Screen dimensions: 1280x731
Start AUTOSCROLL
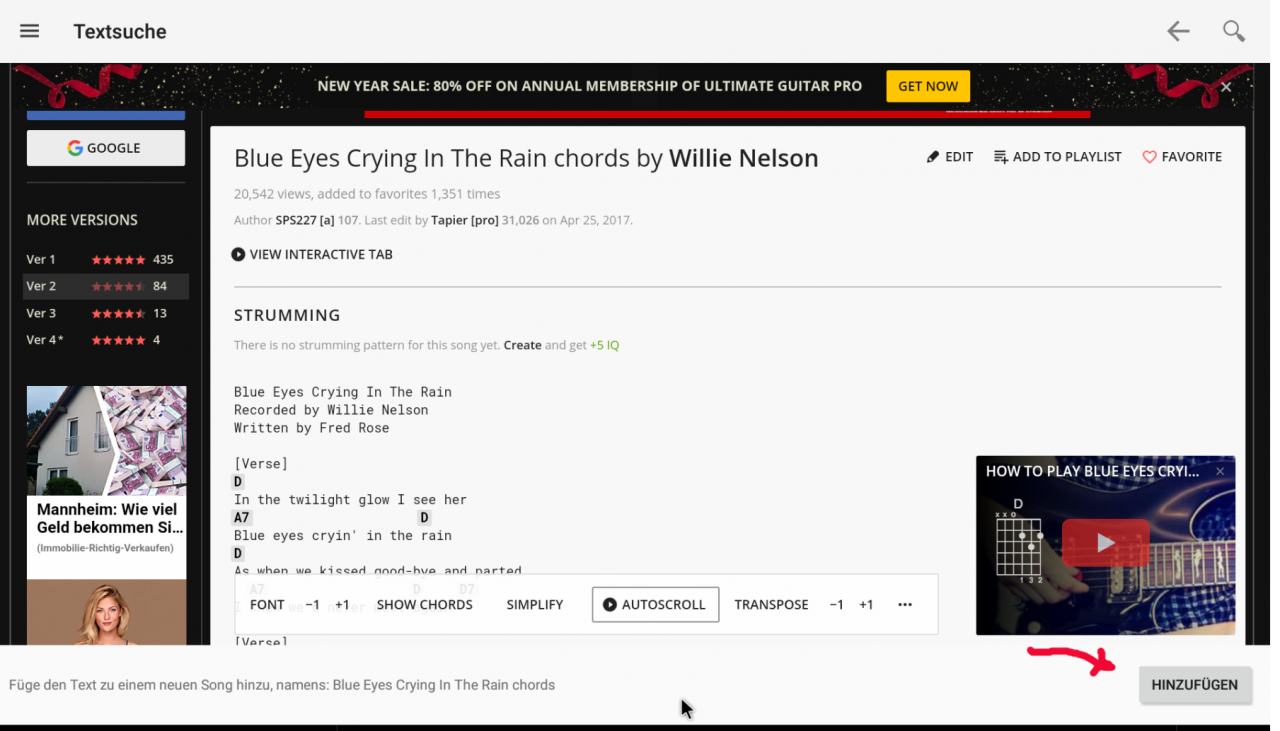tap(655, 605)
